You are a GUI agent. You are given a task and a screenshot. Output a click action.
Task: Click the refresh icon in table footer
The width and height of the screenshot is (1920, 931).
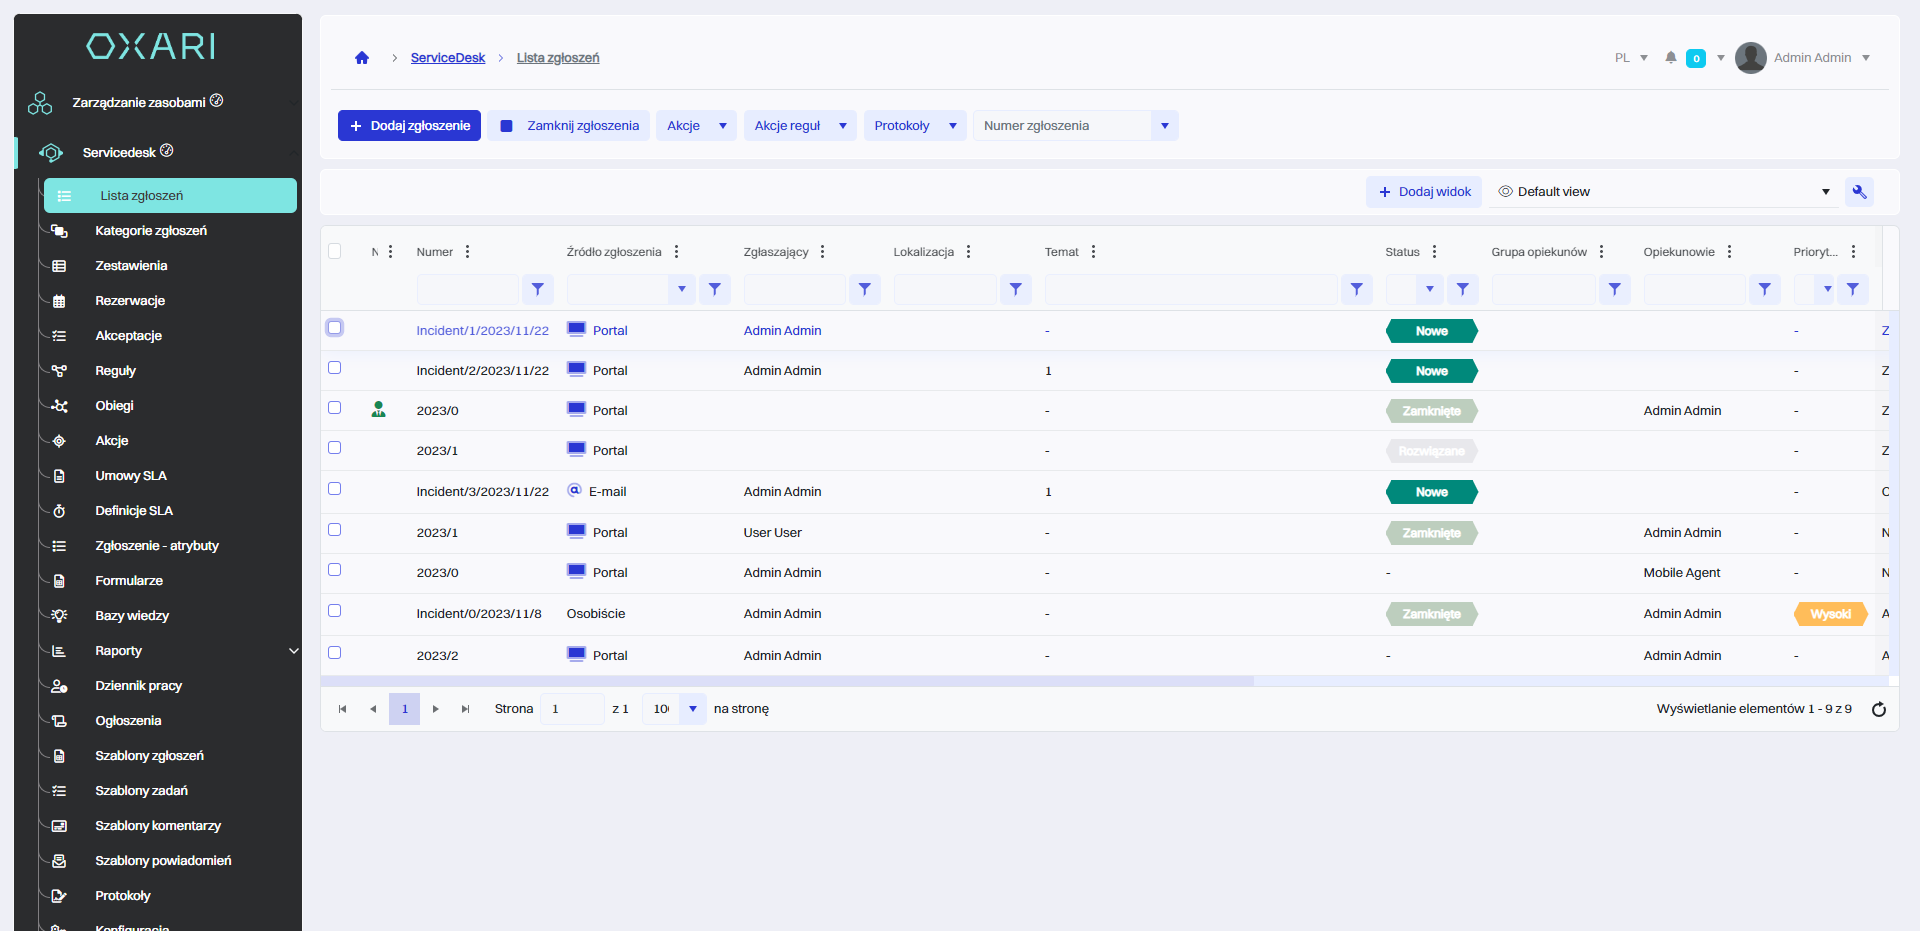1878,709
